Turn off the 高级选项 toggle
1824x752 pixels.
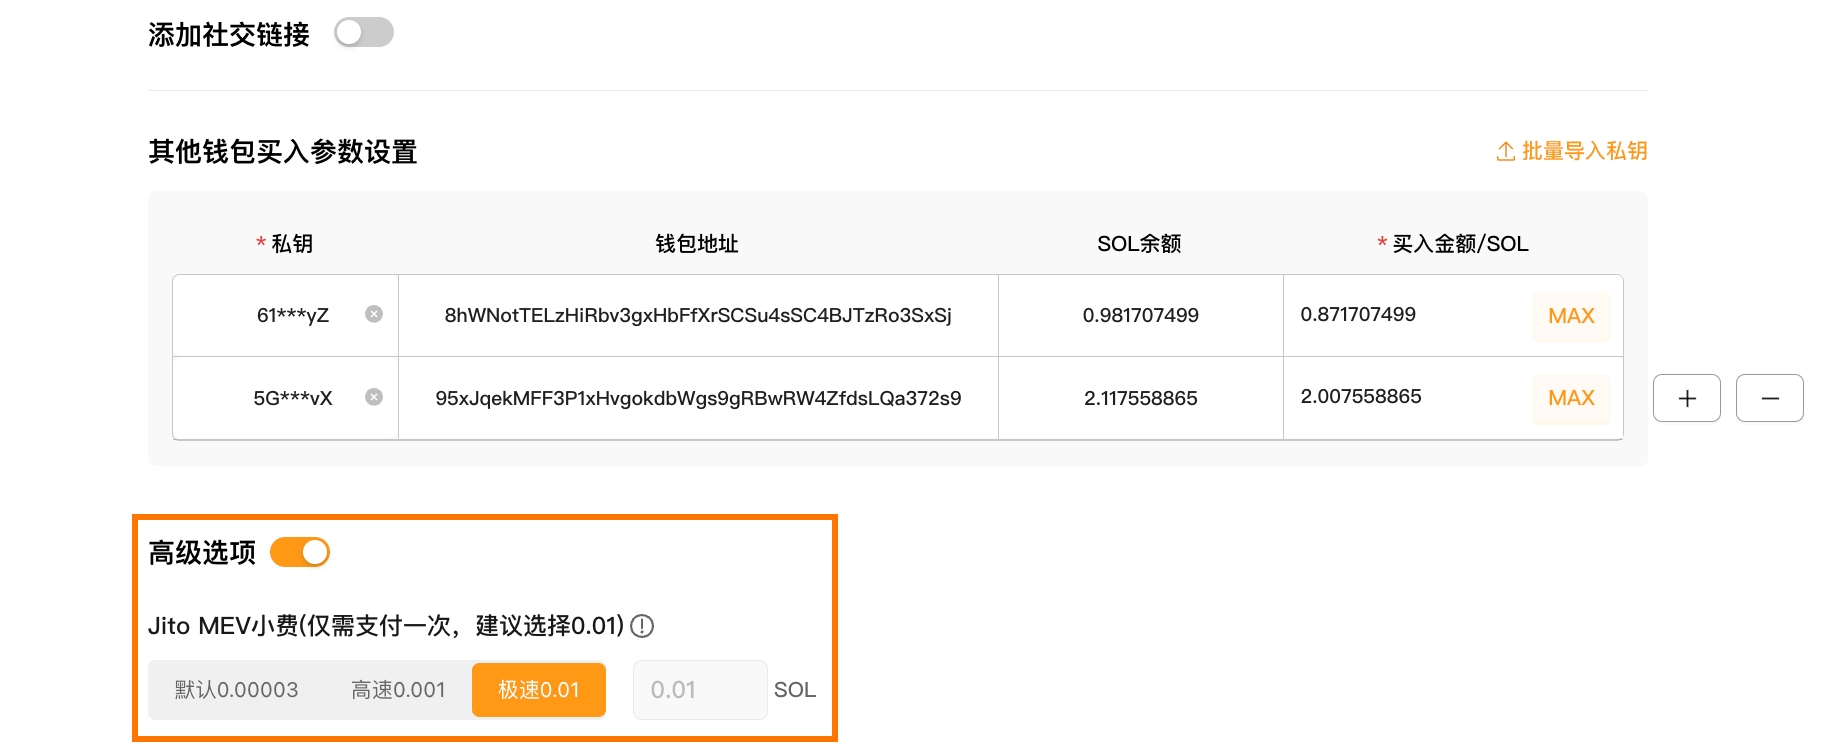(x=300, y=552)
